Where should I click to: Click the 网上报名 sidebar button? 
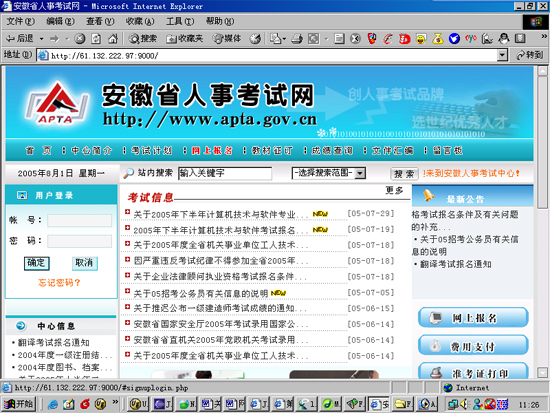click(473, 318)
